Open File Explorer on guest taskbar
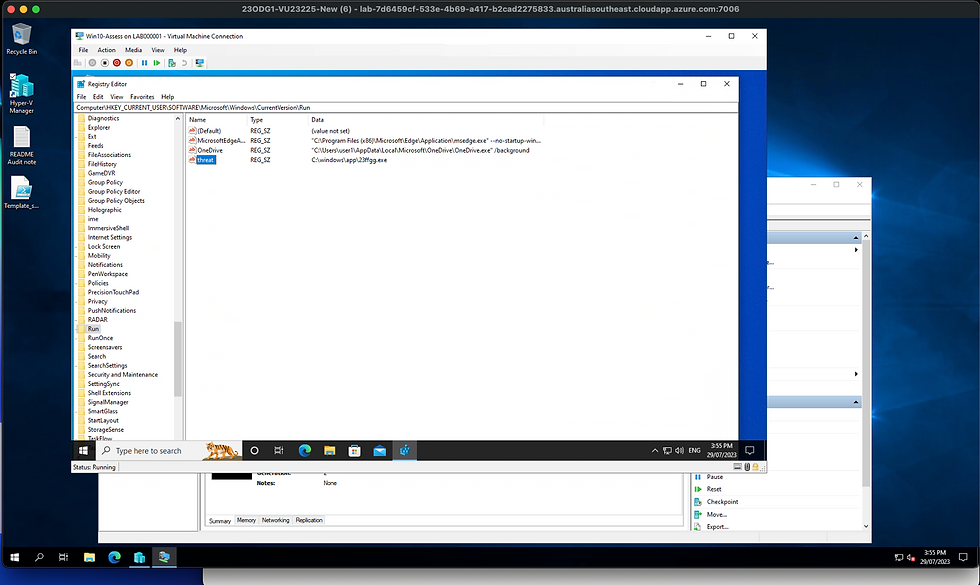The height and width of the screenshot is (585, 980). (329, 451)
